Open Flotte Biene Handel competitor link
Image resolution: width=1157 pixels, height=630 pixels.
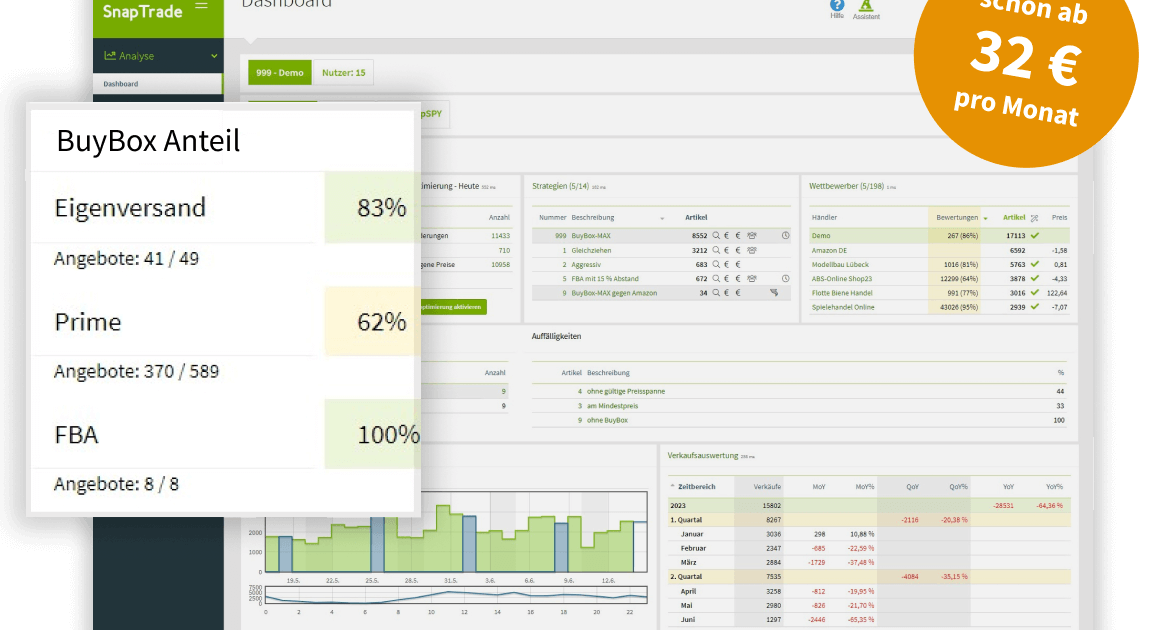(842, 293)
